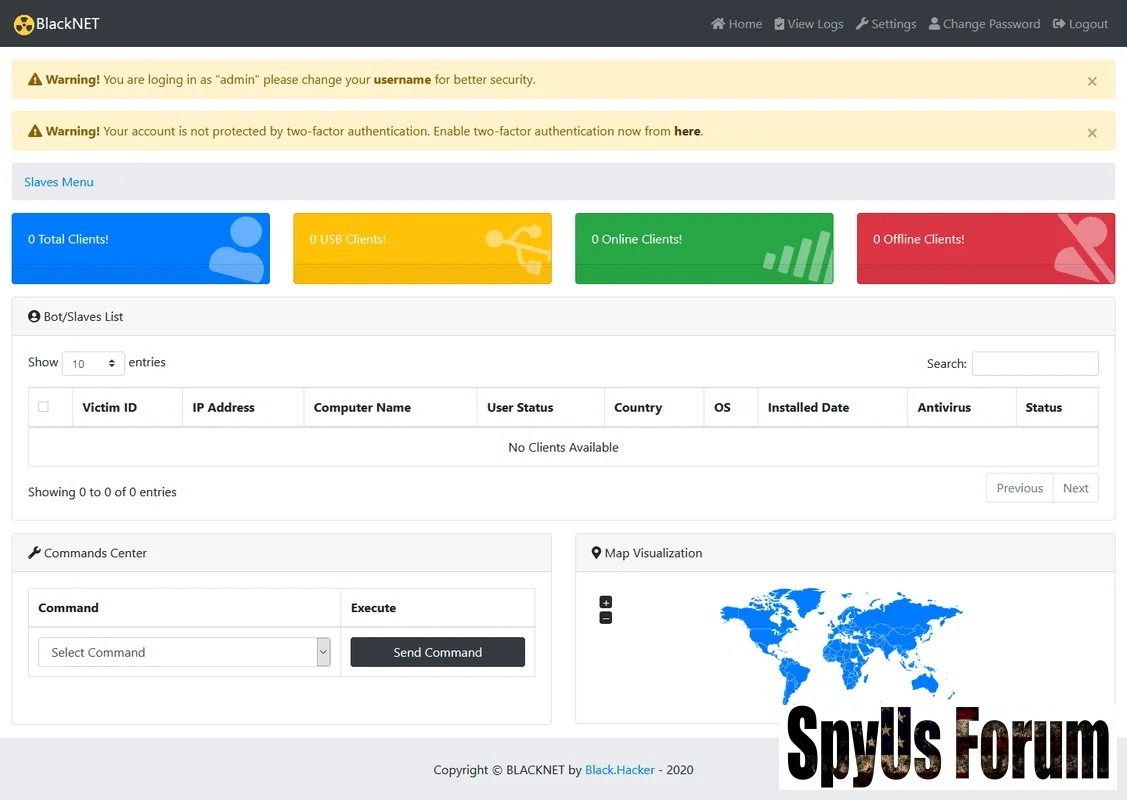Open the Online Clients signal bars card

click(798, 254)
